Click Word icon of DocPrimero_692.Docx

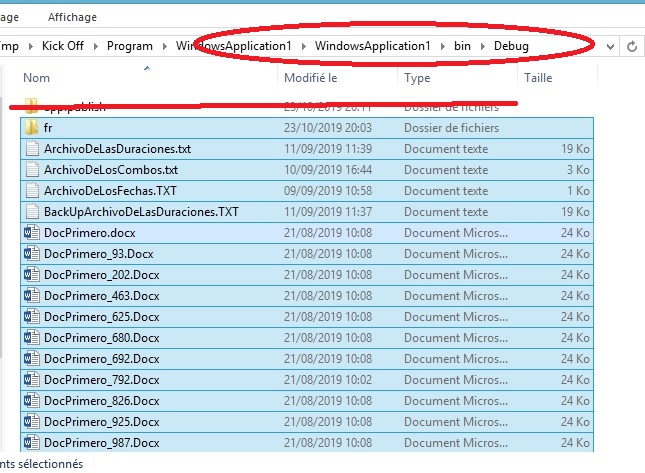tap(32, 359)
